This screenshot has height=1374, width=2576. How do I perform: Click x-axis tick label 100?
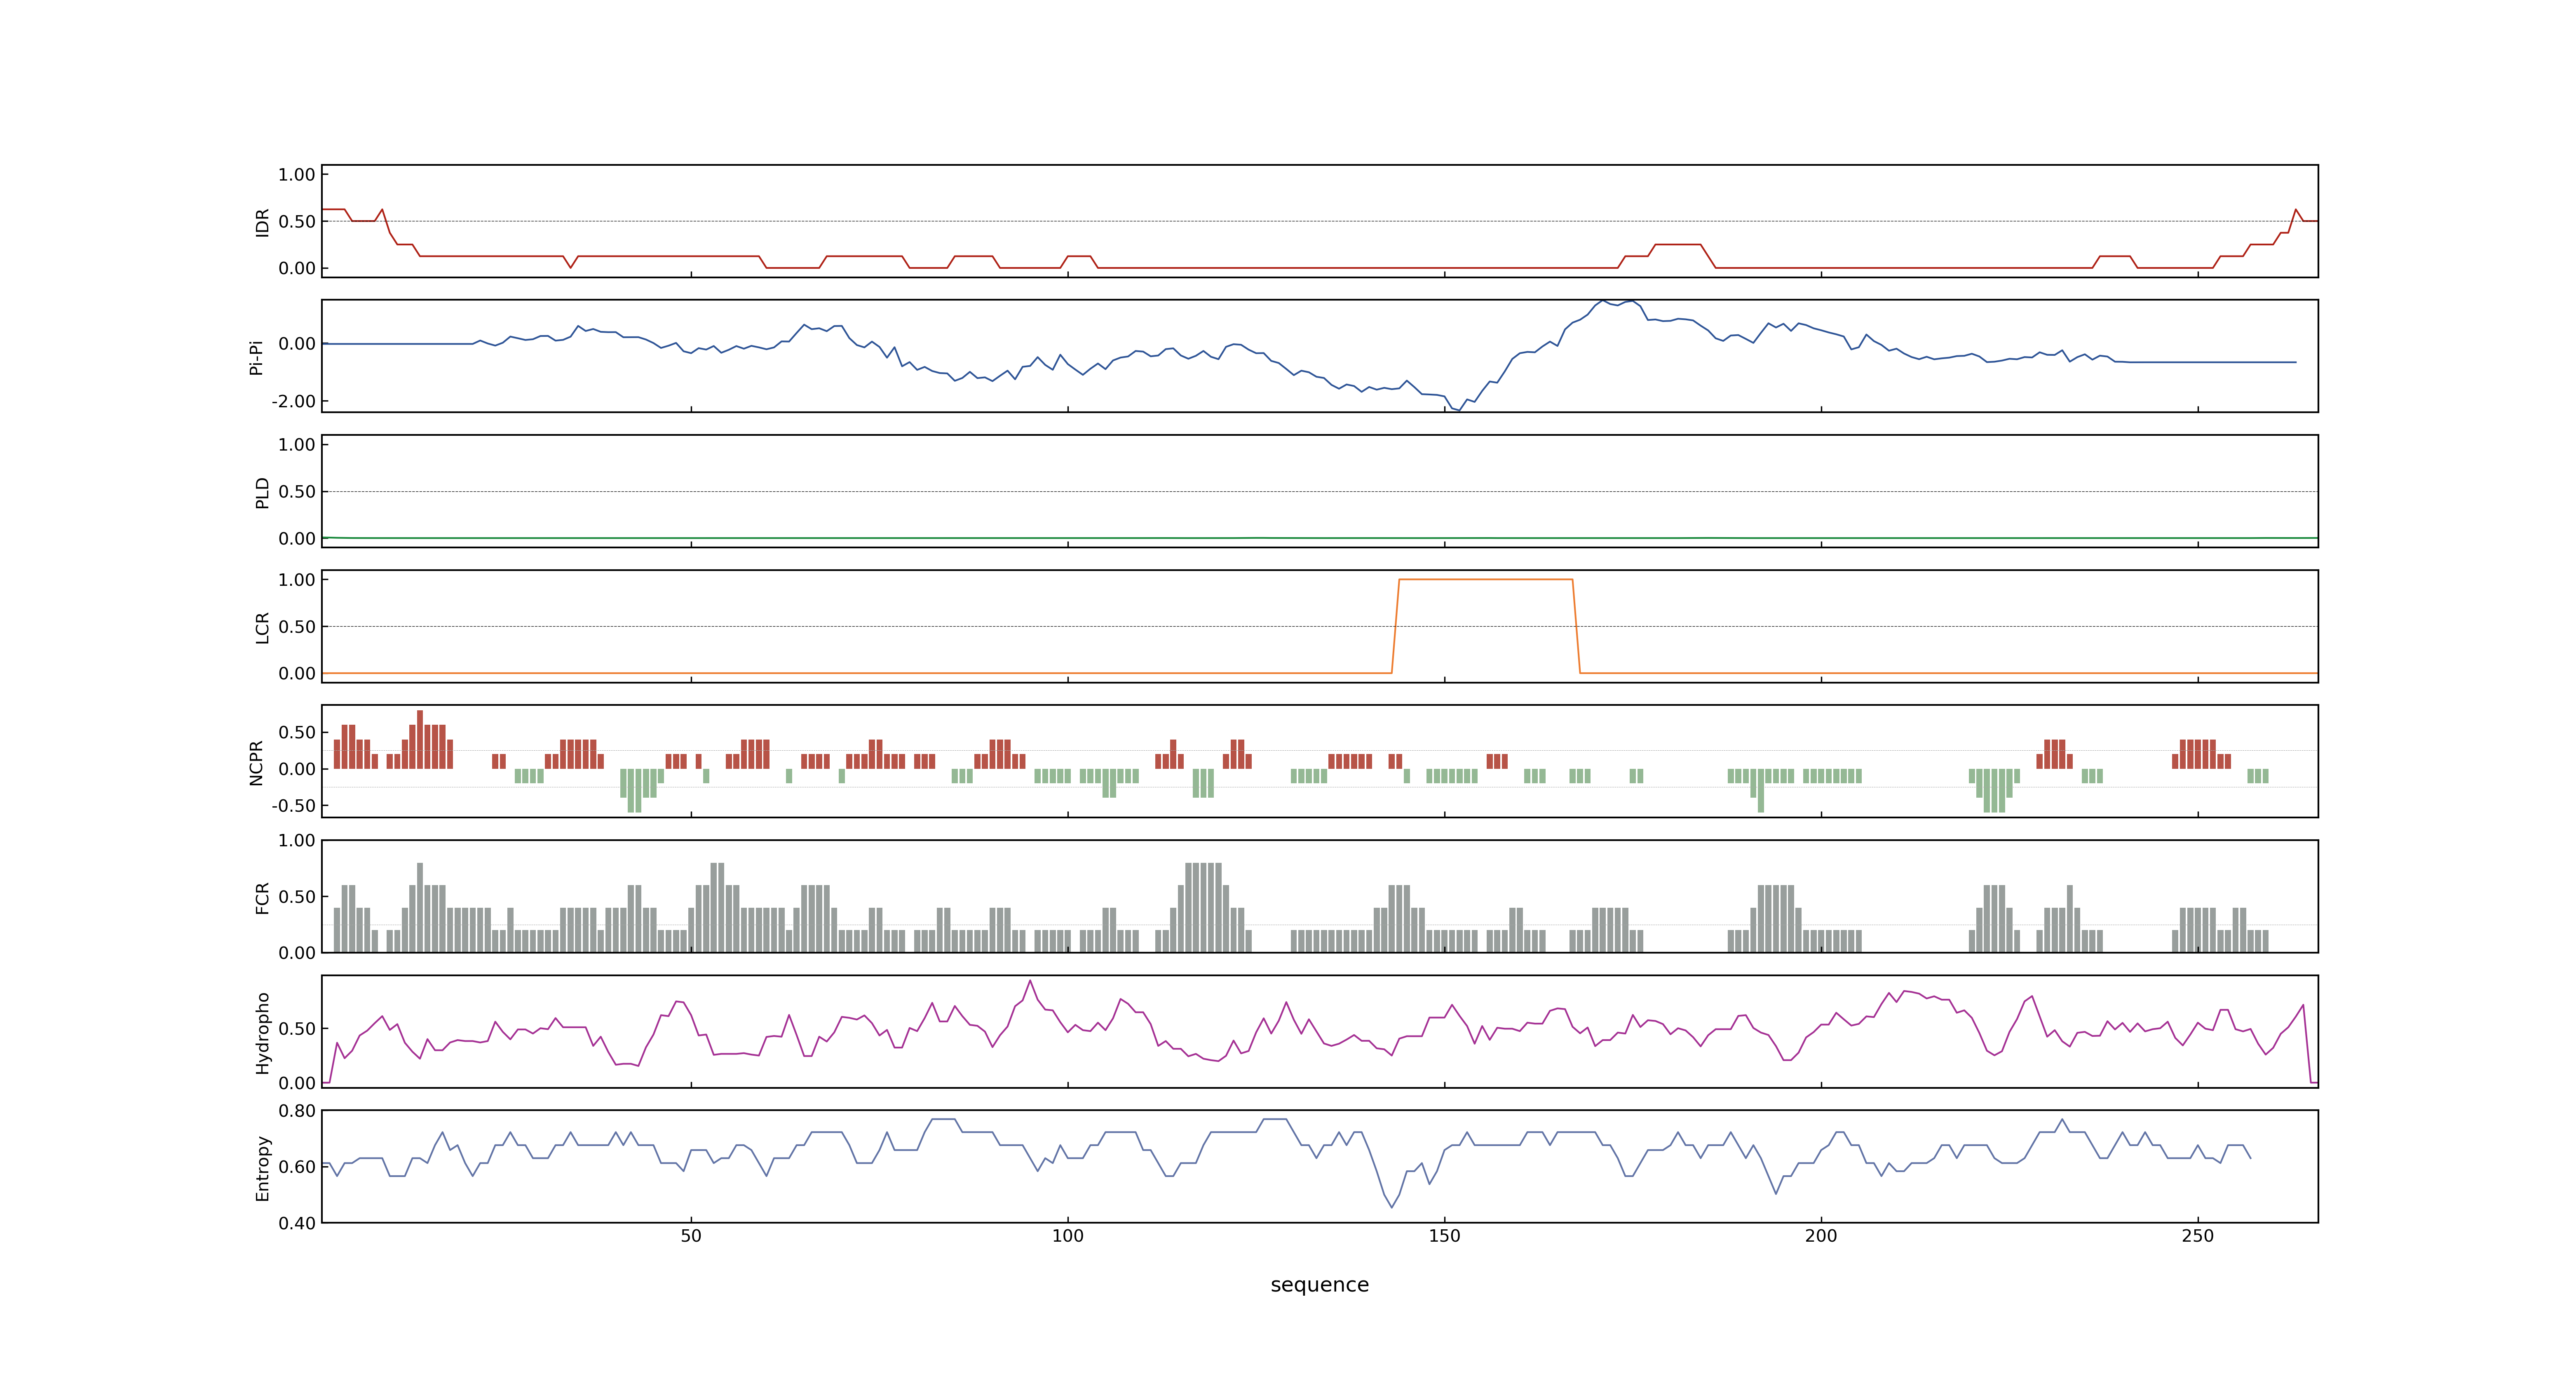click(x=1068, y=1236)
